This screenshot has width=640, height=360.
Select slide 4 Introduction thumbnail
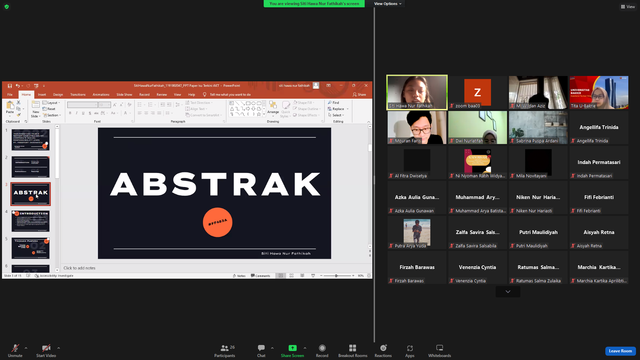point(31,221)
